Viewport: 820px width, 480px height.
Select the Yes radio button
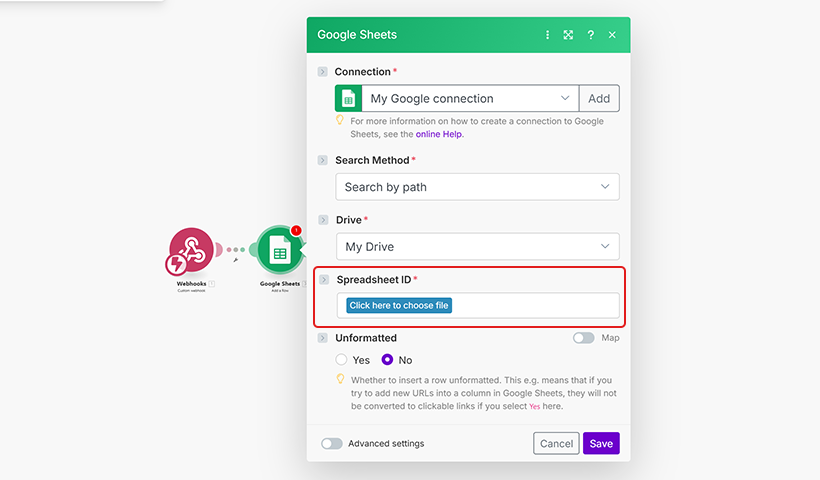[342, 360]
